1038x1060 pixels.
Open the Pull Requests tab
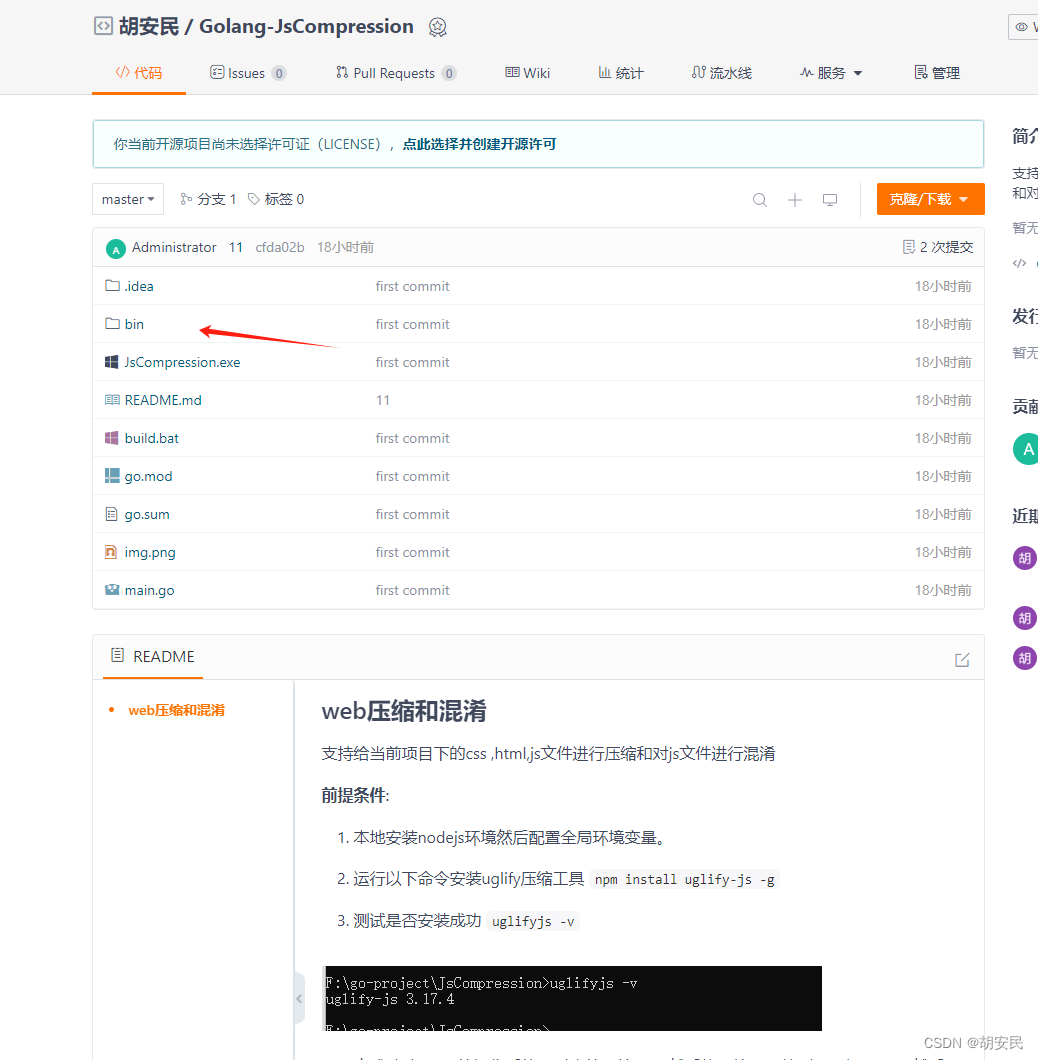coord(396,73)
